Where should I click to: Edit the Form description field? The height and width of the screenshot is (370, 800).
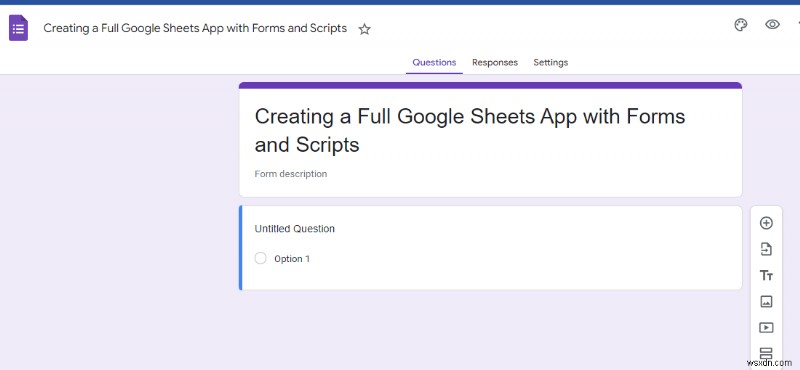click(291, 174)
